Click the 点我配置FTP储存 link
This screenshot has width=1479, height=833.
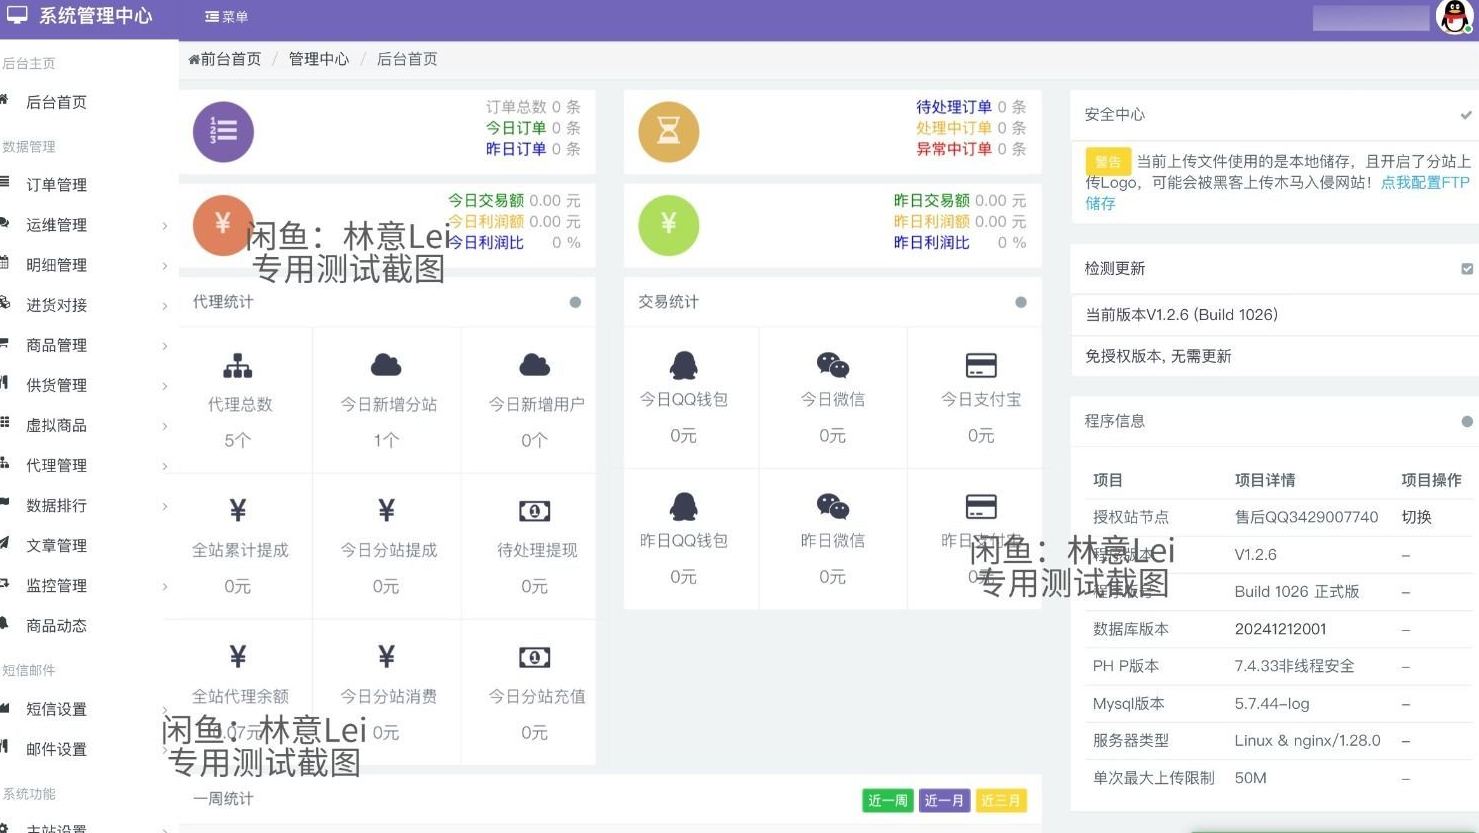[x=1424, y=182]
